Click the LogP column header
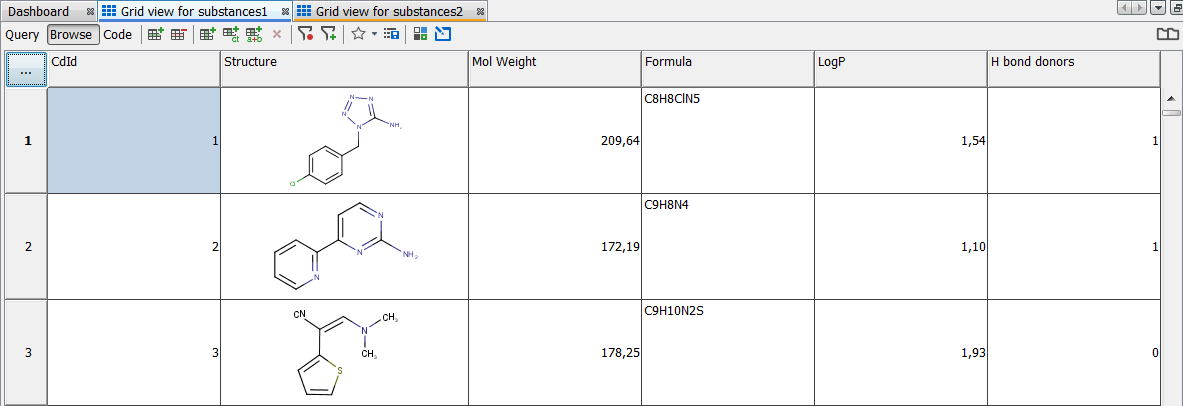The width and height of the screenshot is (1183, 406). 900,62
